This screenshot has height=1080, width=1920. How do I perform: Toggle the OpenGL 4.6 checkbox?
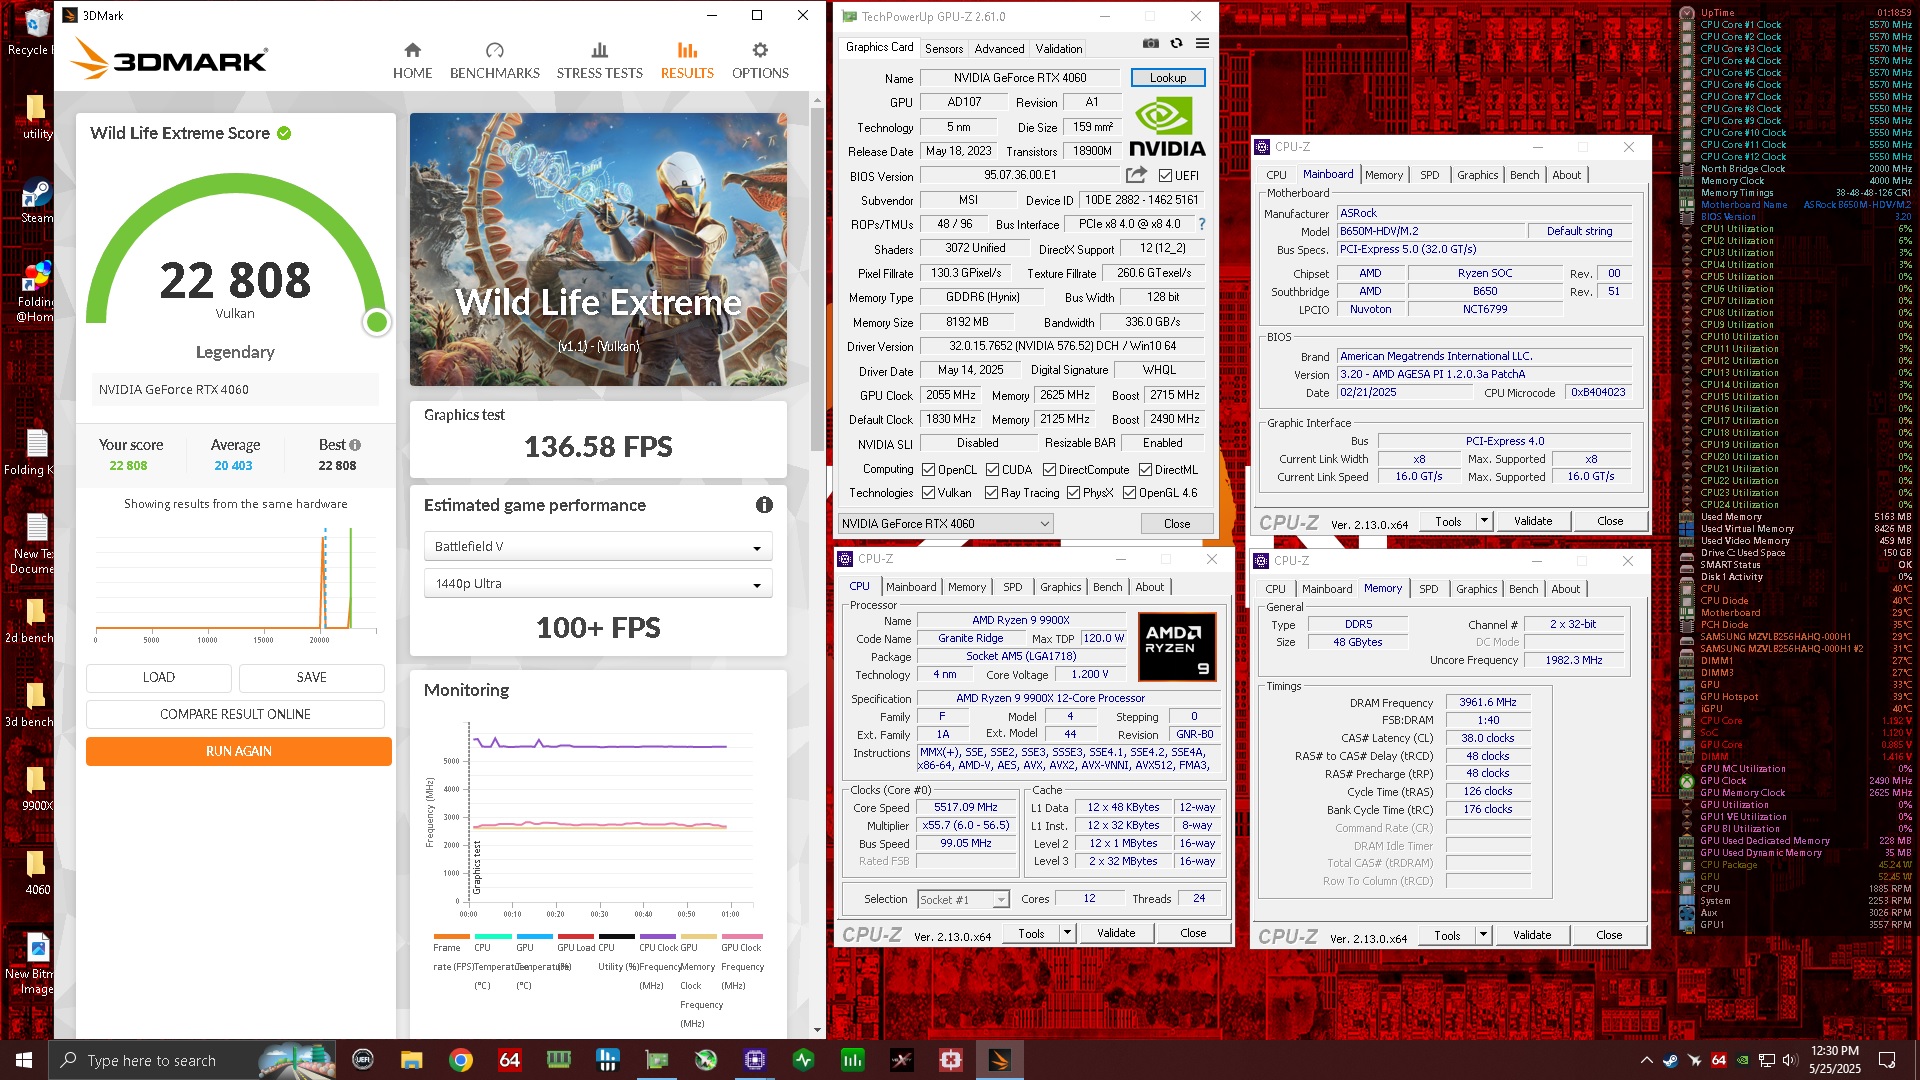1129,493
